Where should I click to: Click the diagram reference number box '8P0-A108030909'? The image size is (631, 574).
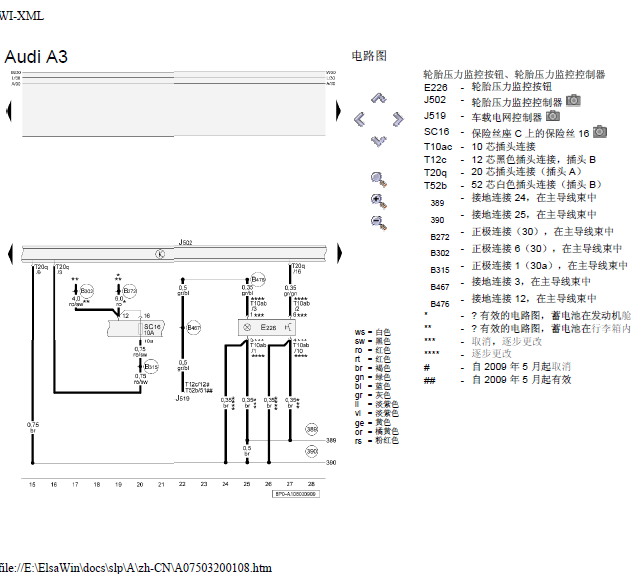[x=296, y=494]
